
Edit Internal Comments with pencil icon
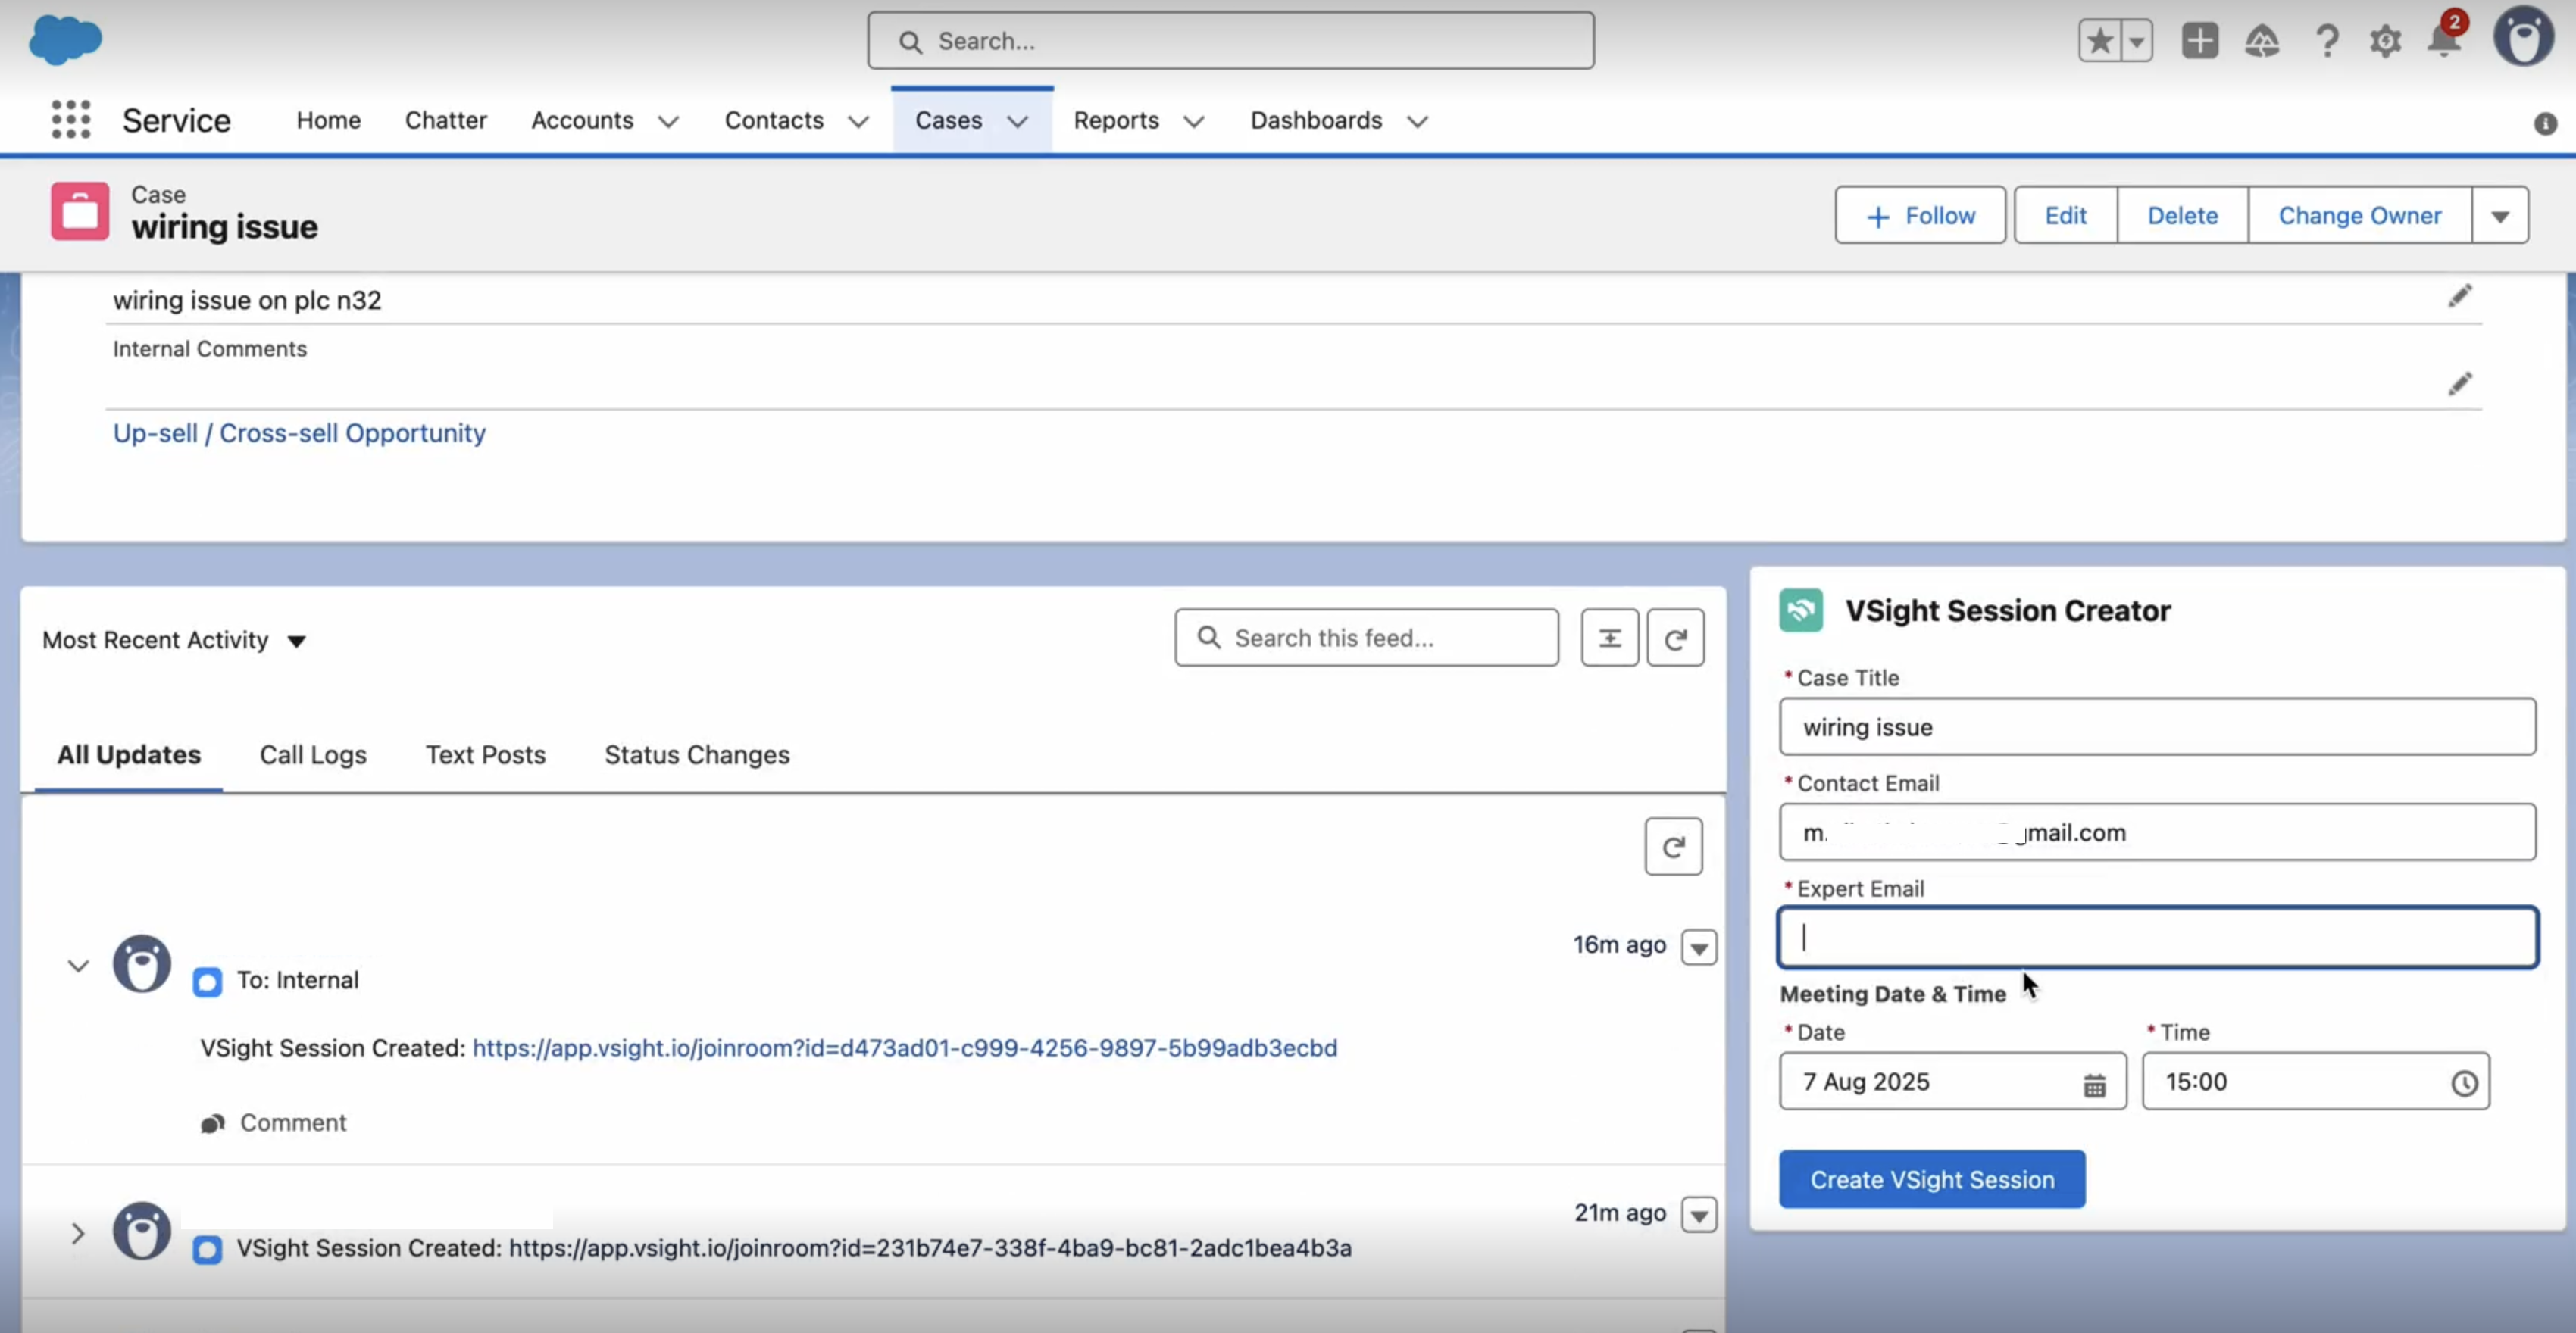(x=2459, y=384)
